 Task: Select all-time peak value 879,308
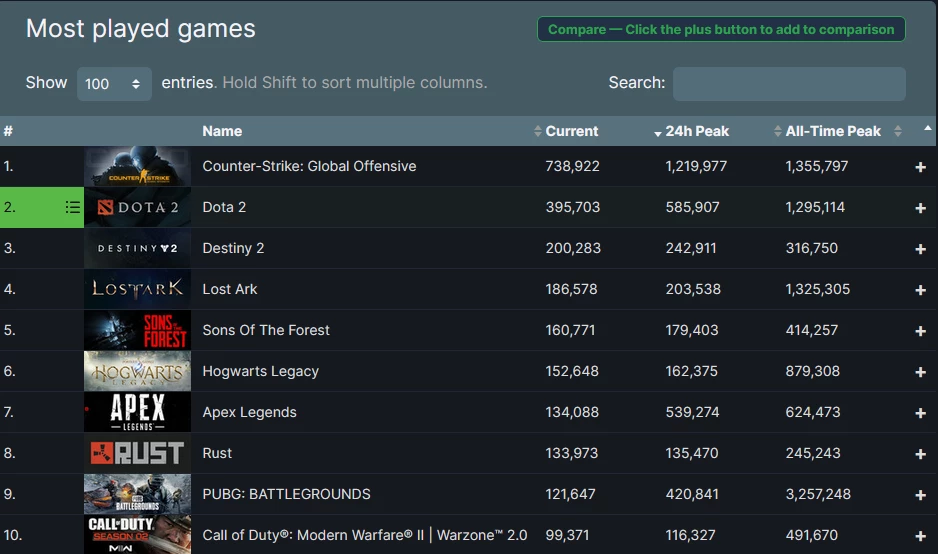[813, 372]
